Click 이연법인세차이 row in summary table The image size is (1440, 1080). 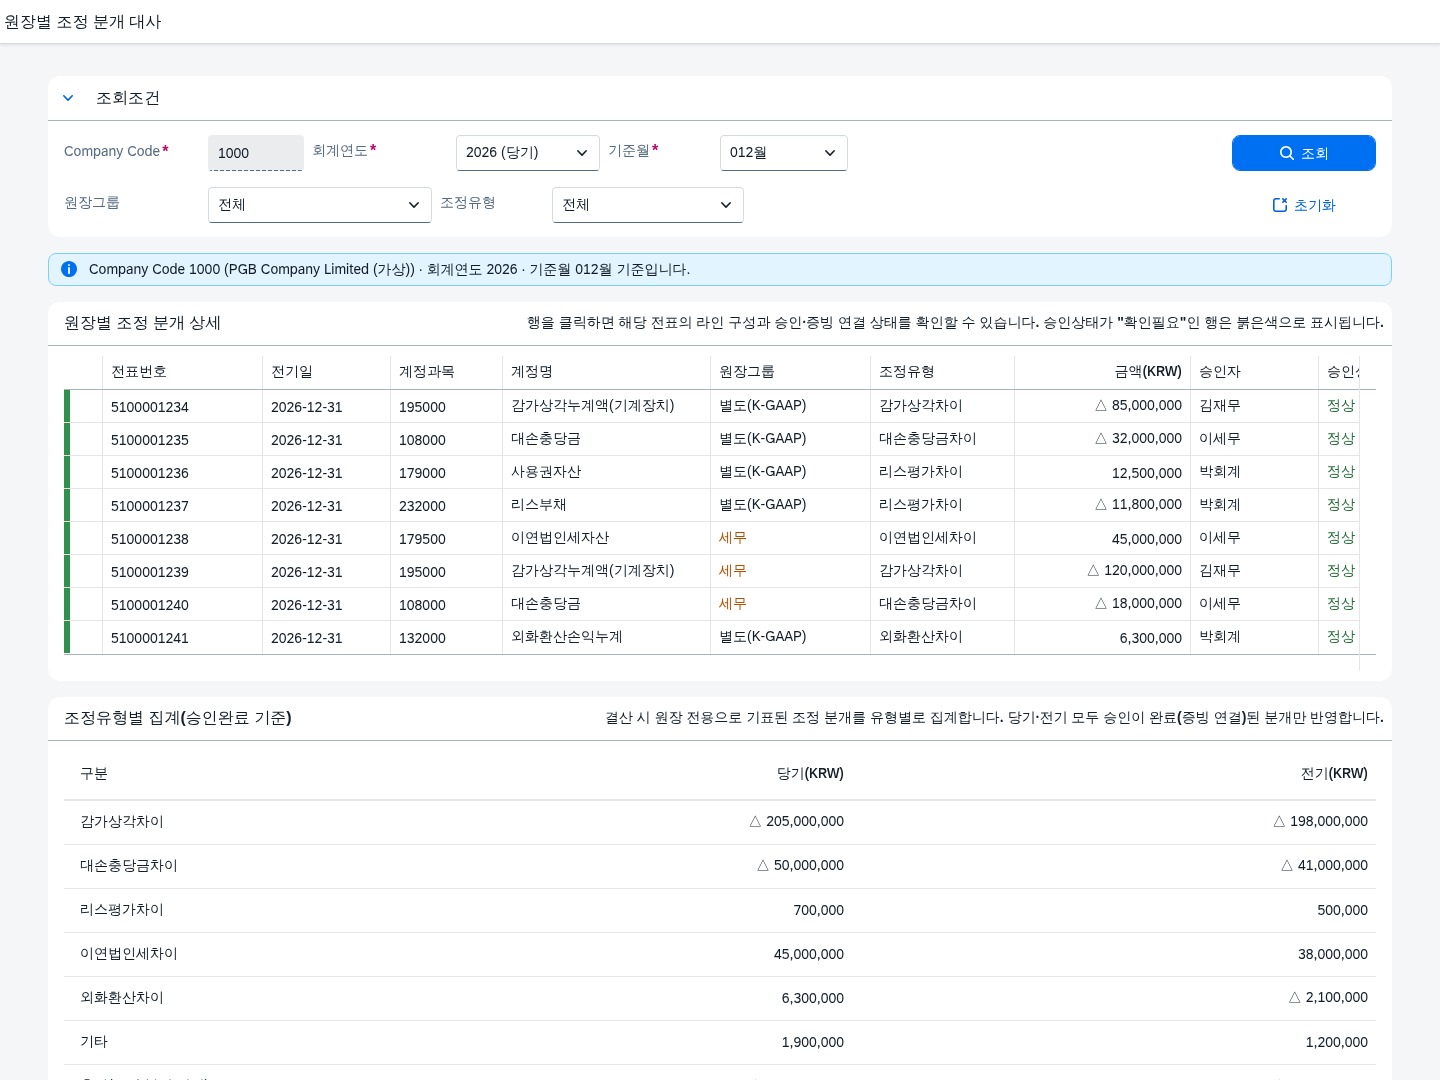(x=720, y=954)
